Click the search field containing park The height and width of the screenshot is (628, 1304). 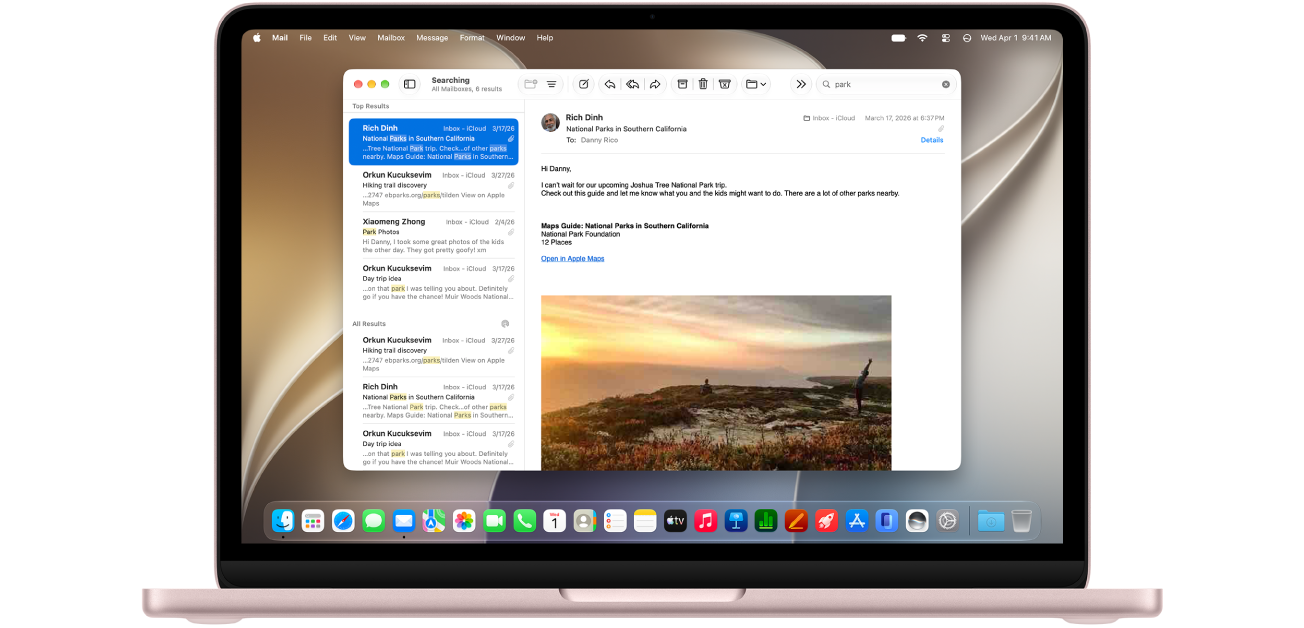pyautogui.click(x=886, y=84)
